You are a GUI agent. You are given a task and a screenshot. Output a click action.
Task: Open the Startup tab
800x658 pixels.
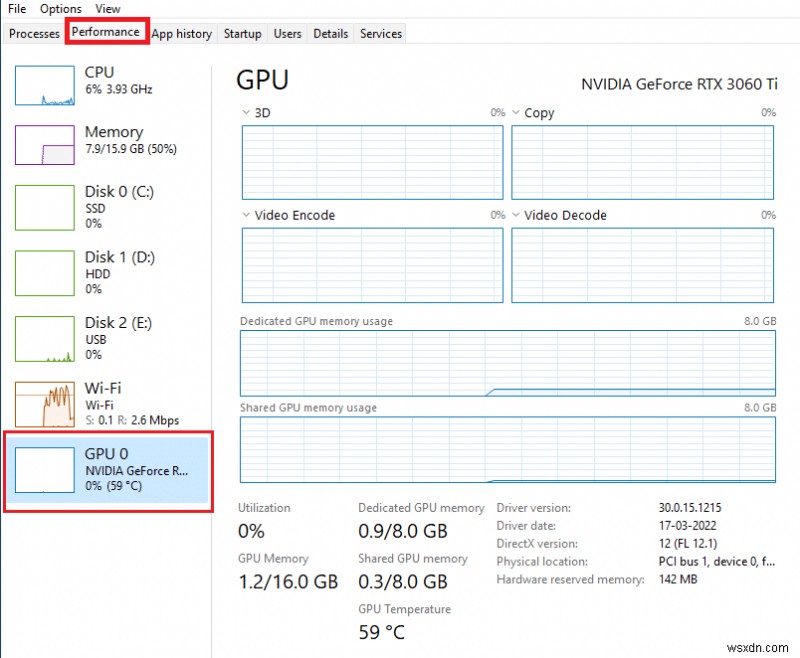(242, 34)
